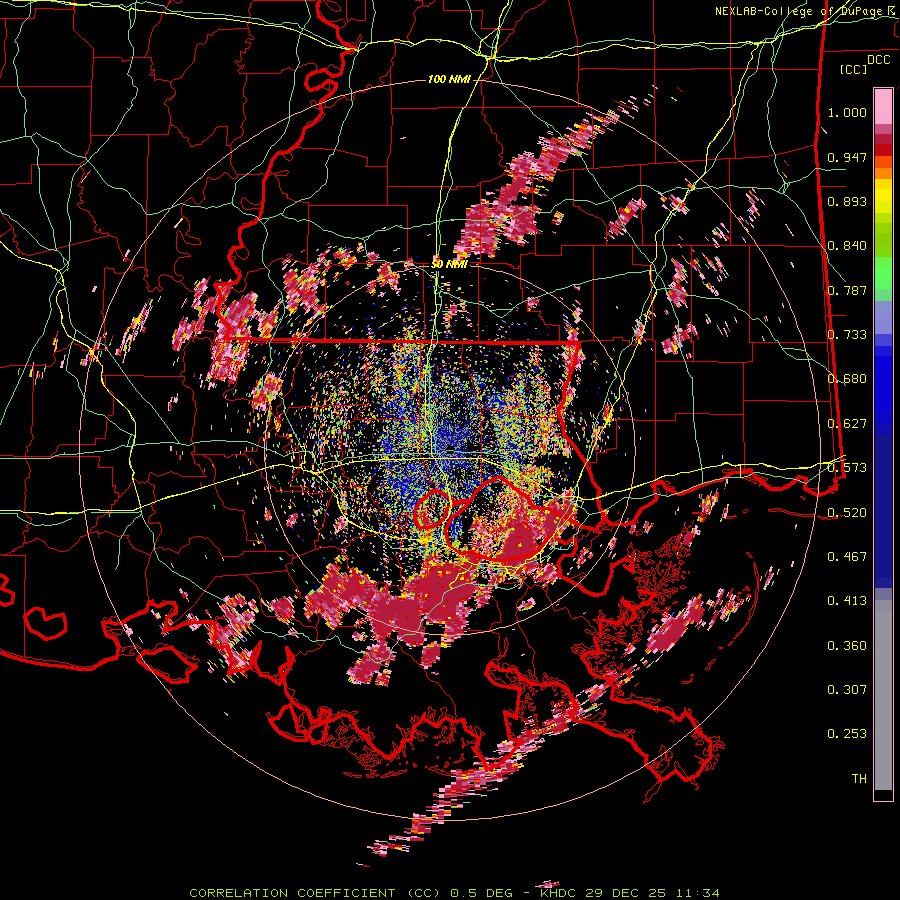The height and width of the screenshot is (900, 900).
Task: Click the 1.000 value on the color scale
Action: click(847, 112)
